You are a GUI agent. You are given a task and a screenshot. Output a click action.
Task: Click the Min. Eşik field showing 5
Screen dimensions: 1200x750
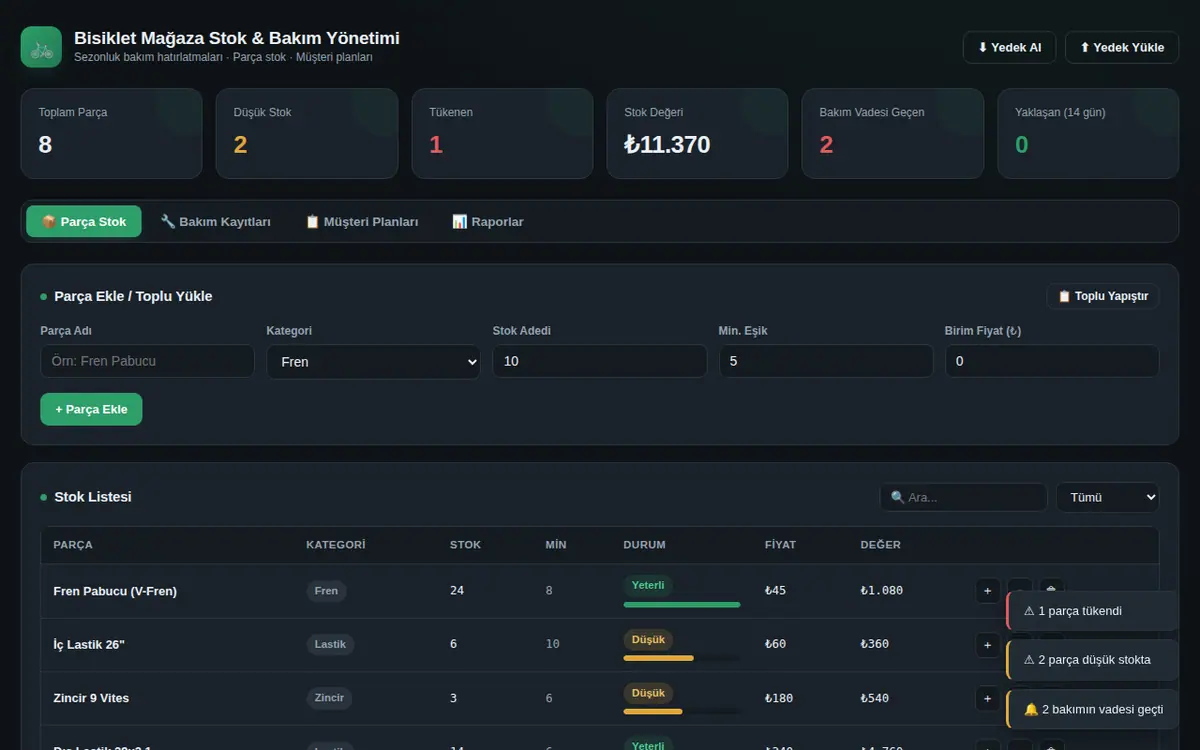pos(826,361)
